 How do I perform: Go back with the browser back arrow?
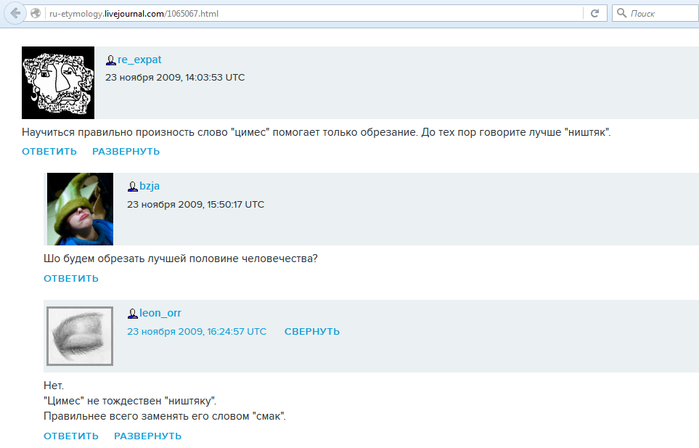[15, 13]
